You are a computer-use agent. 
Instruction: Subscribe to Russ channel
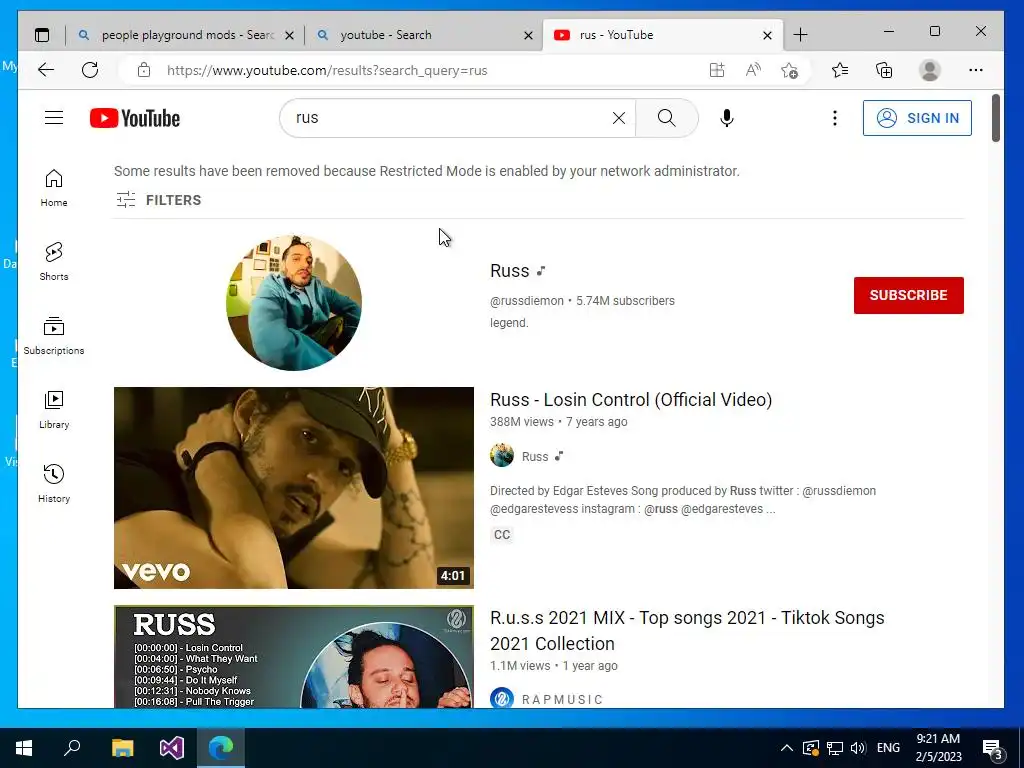[x=908, y=295]
